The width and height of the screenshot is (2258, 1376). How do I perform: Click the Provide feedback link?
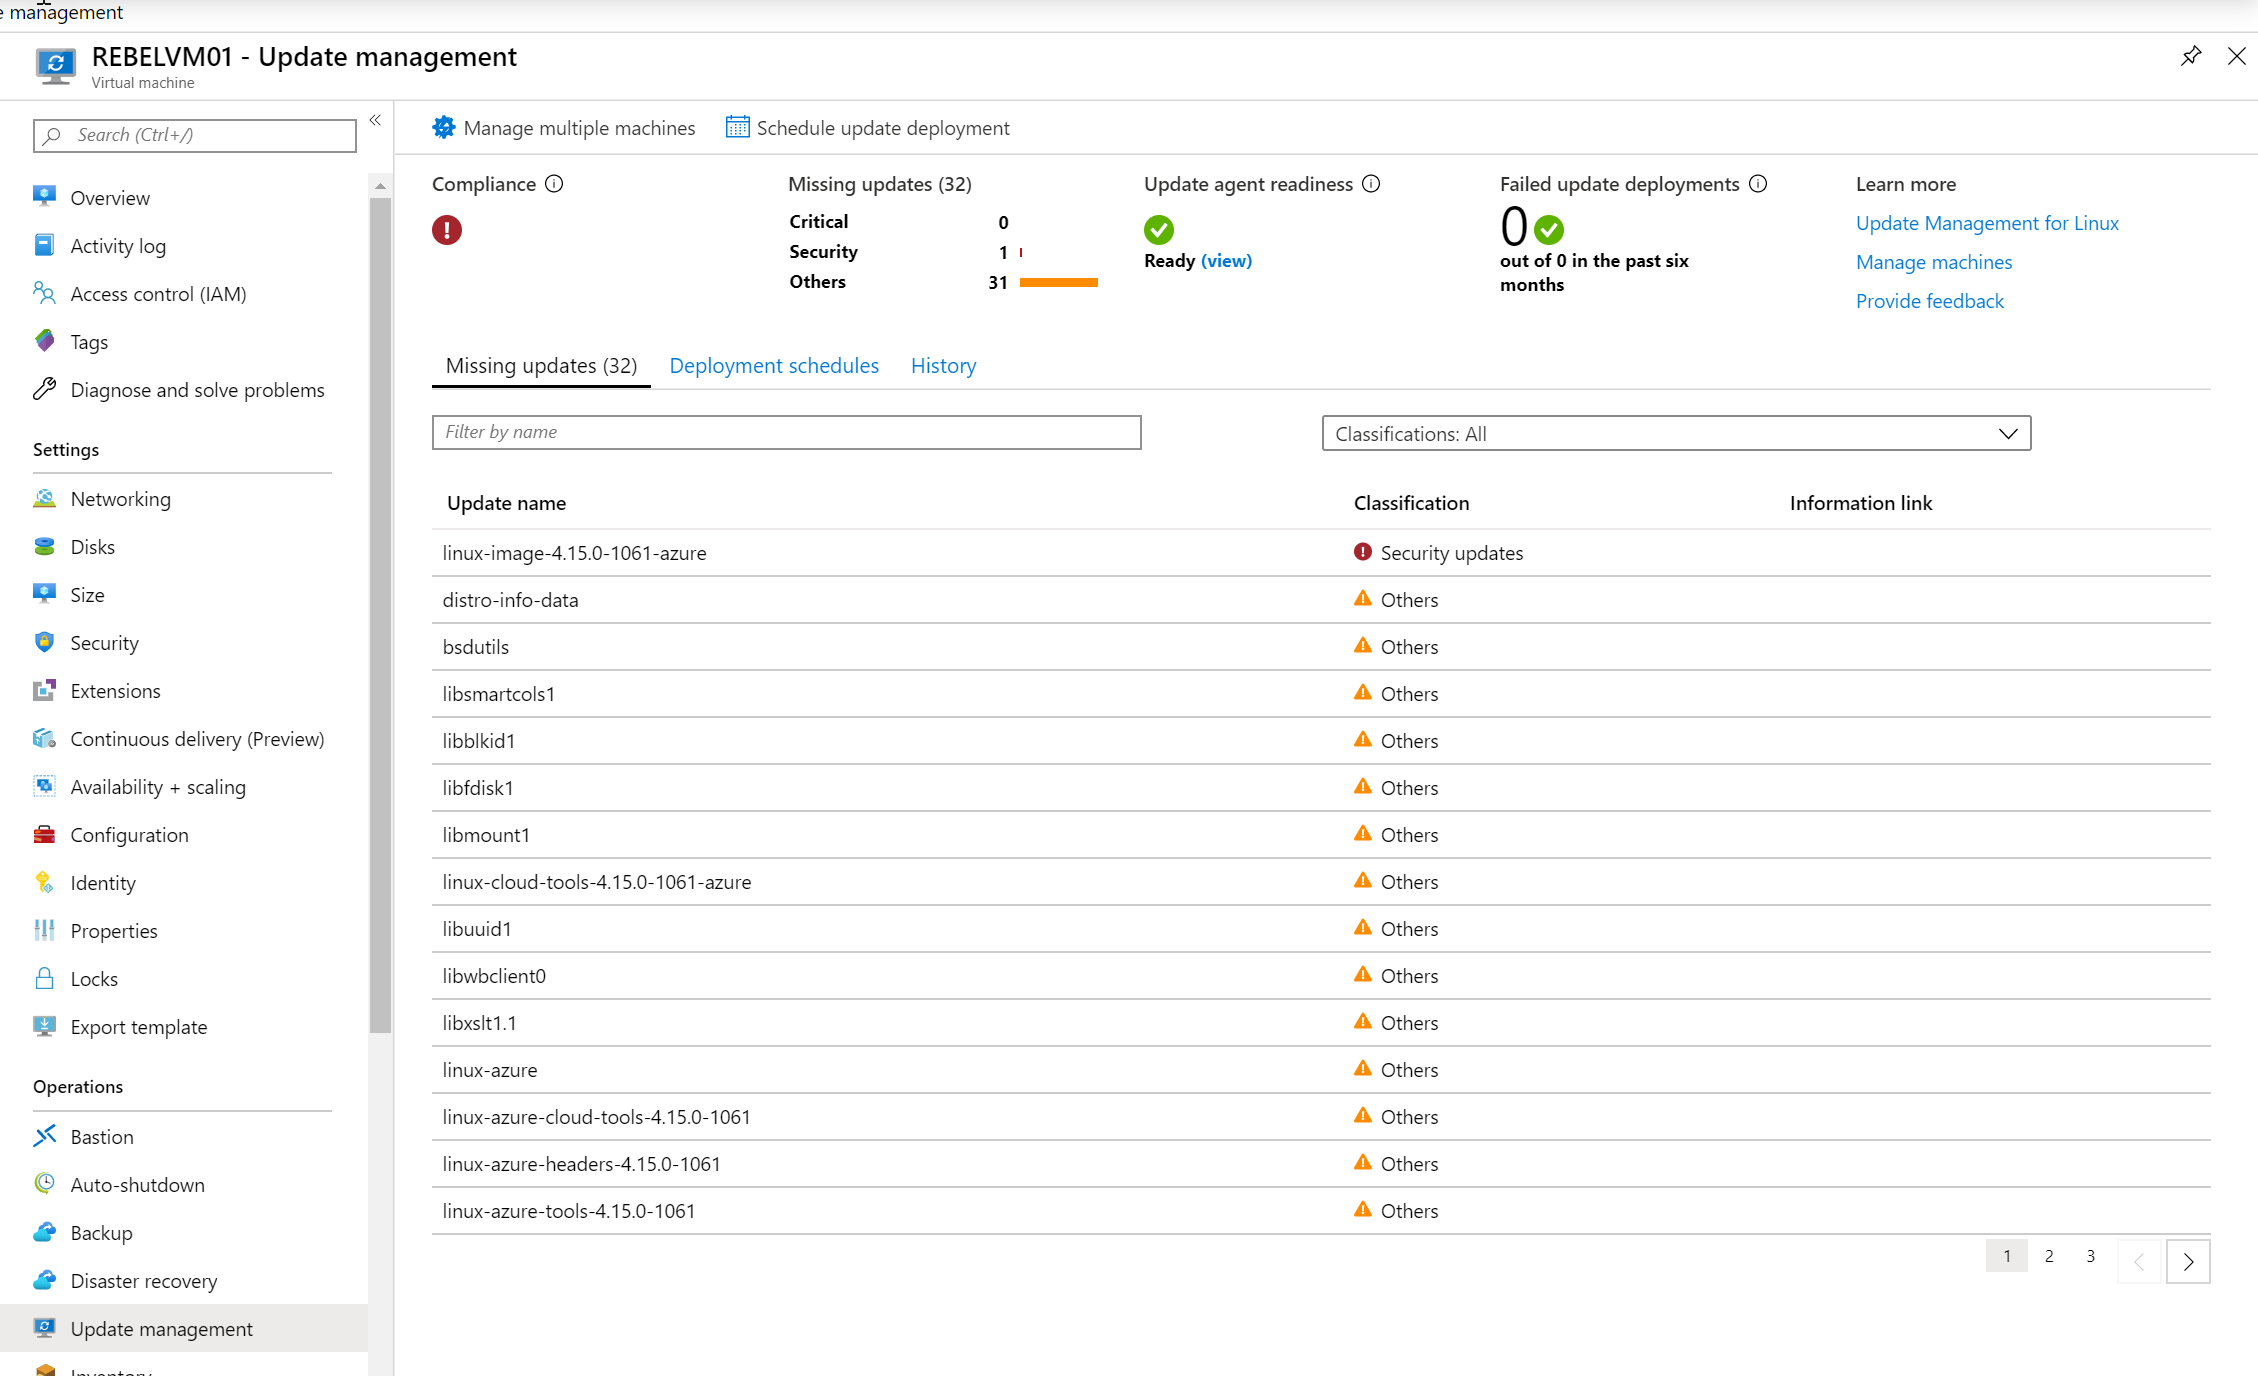(x=1929, y=301)
